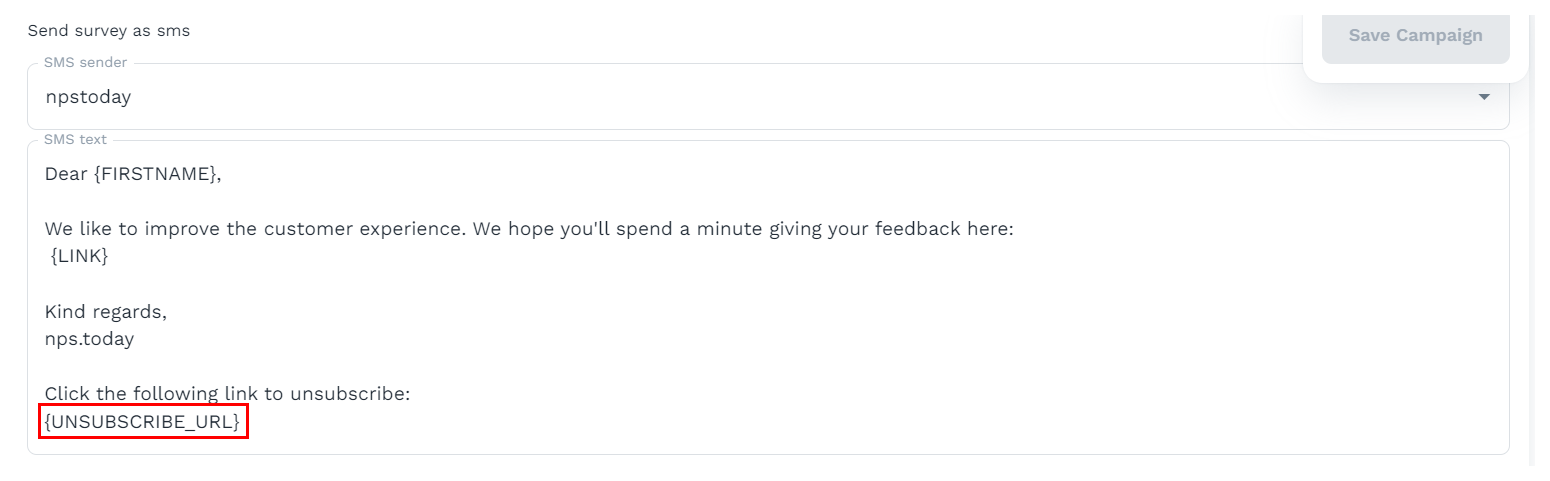Expand the SMS sender dropdown arrow

click(x=1484, y=97)
